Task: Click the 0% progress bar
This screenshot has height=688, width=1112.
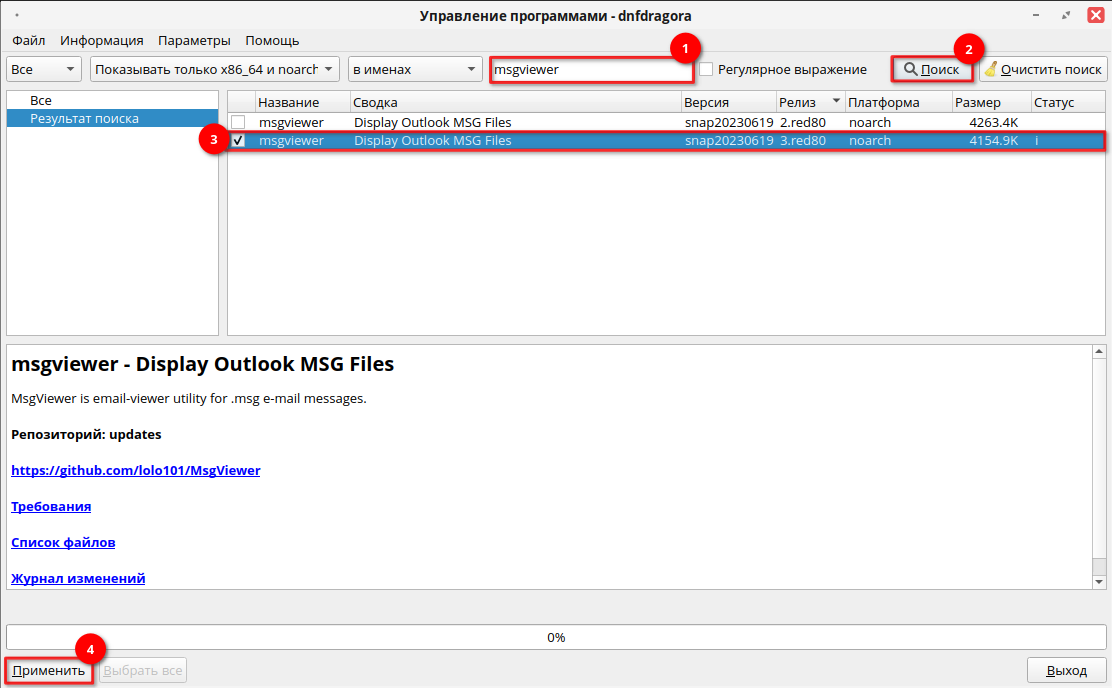Action: coord(556,637)
